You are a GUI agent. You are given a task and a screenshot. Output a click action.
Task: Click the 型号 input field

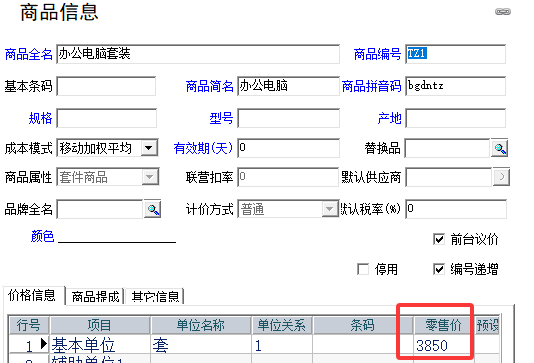pyautogui.click(x=288, y=118)
